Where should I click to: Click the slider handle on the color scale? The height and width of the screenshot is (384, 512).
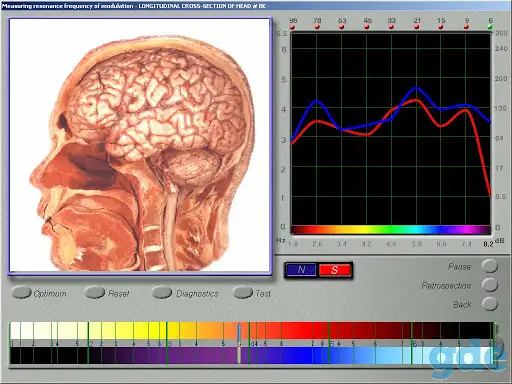239,343
